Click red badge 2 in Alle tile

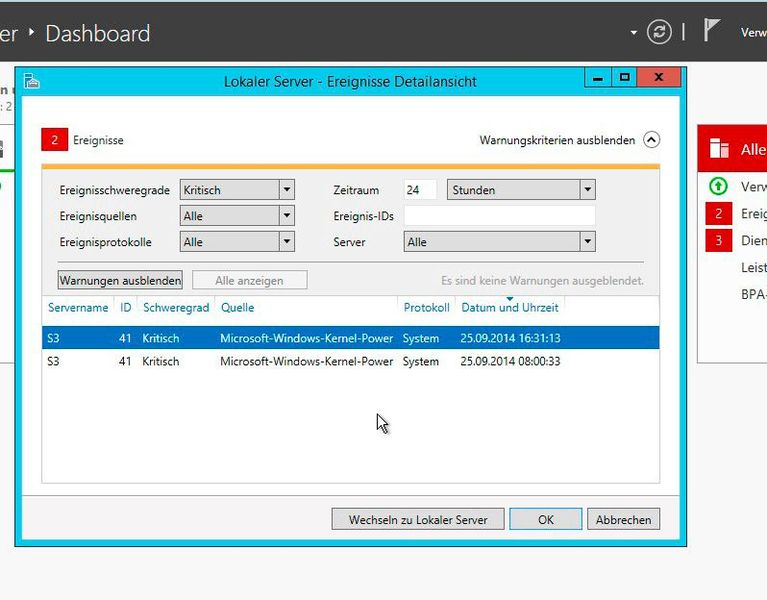[x=719, y=214]
